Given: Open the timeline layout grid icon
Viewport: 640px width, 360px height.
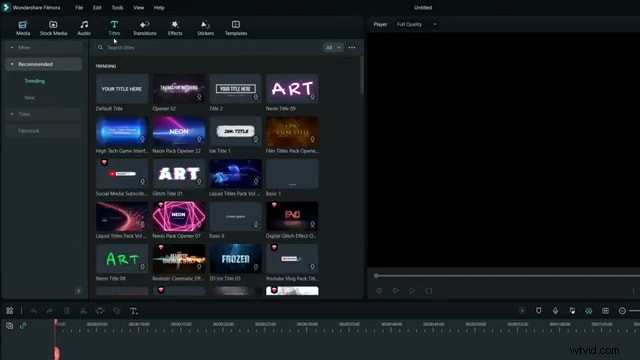Looking at the screenshot, I should (9, 311).
